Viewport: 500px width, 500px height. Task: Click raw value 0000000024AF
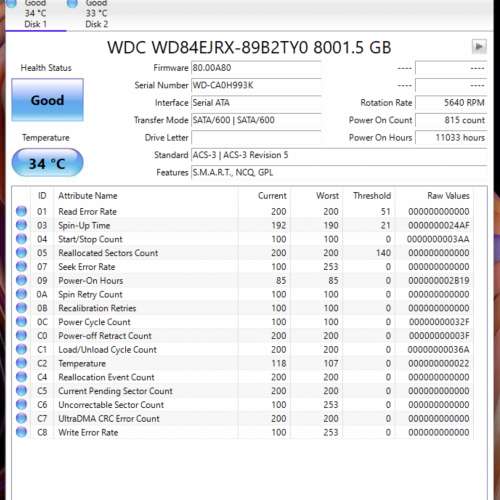coord(439,226)
